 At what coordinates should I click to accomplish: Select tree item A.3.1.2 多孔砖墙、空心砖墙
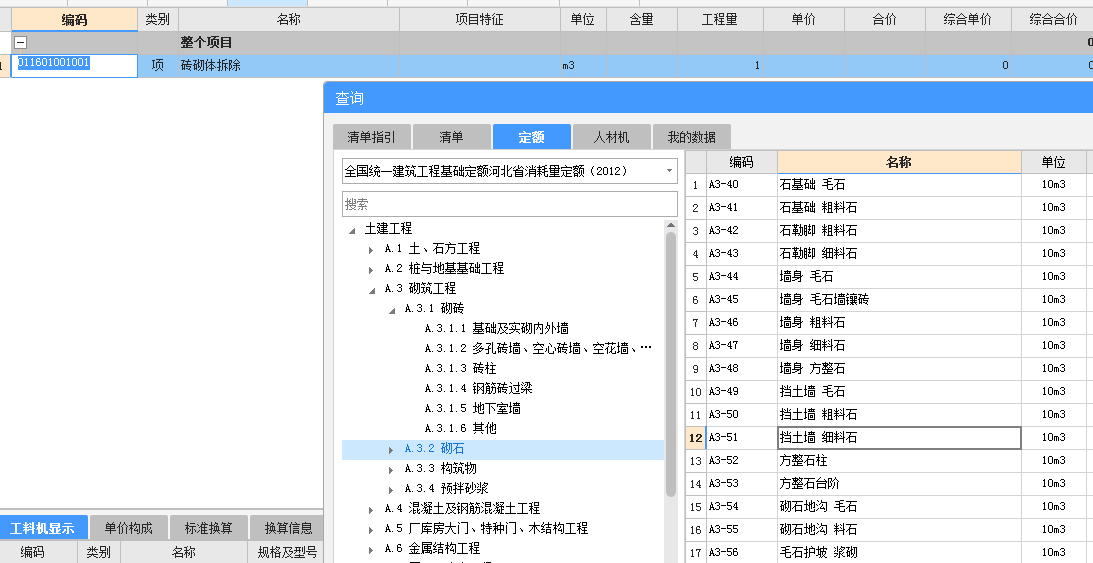(x=537, y=348)
